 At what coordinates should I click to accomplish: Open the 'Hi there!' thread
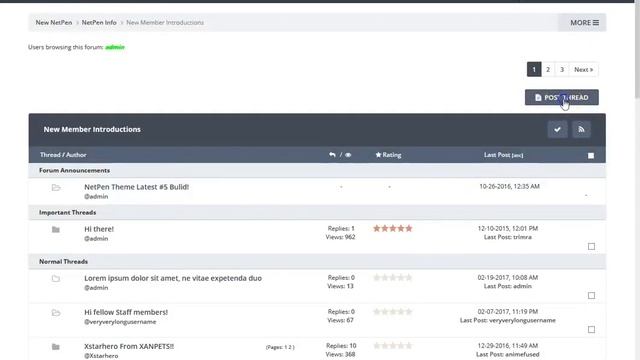99,229
